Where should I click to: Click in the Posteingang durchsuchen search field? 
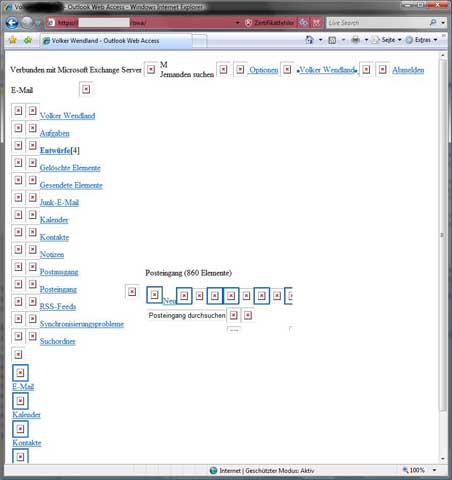coord(187,315)
